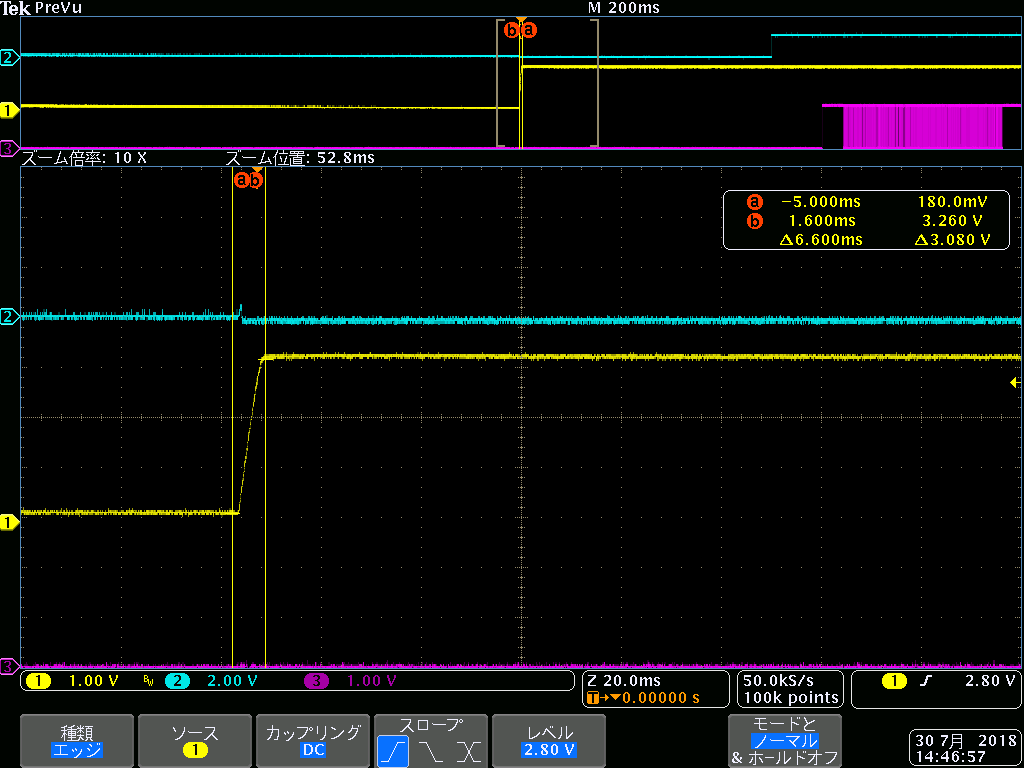Click the ズーム位置: 52.8ms label
This screenshot has width=1024, height=768.
click(300, 159)
